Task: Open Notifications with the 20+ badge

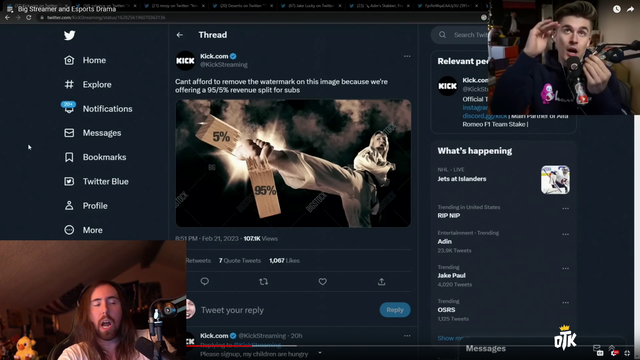Action: [x=97, y=109]
